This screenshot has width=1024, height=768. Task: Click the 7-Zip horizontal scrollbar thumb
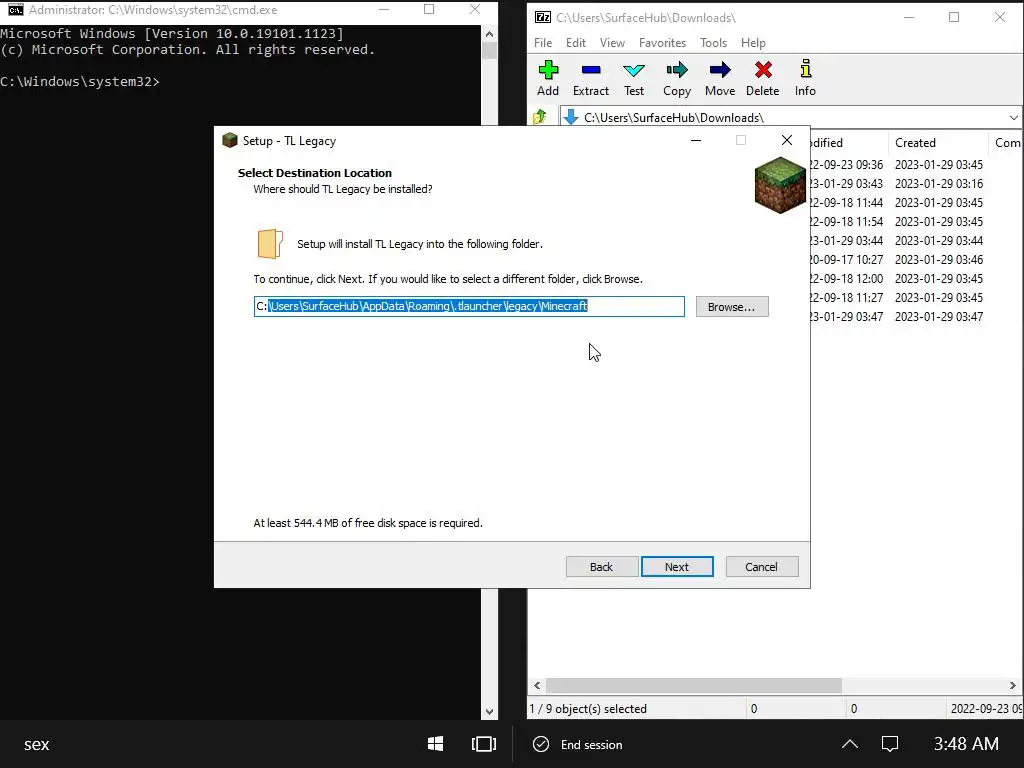694,685
